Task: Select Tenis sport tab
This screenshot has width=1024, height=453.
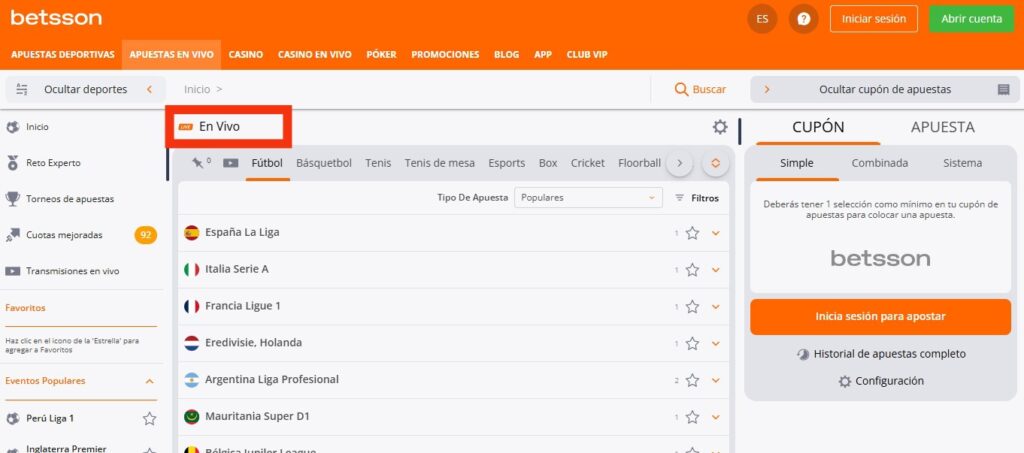Action: [x=378, y=163]
